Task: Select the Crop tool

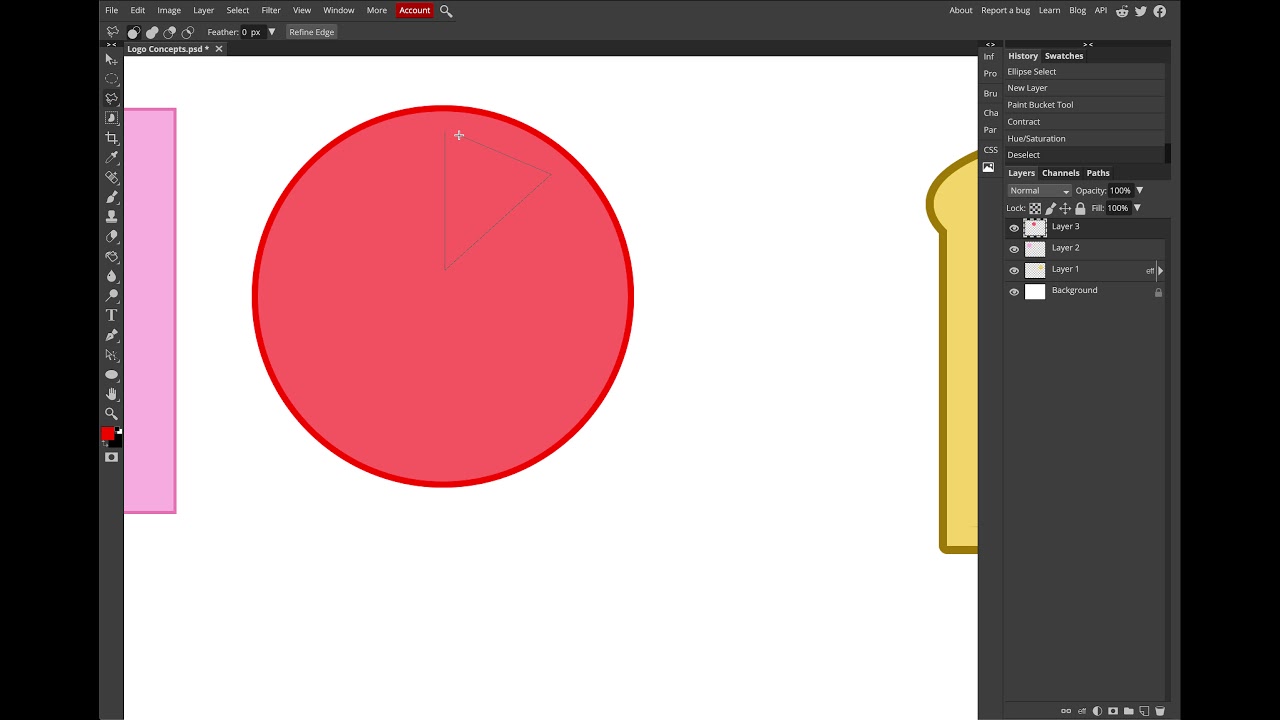Action: click(x=111, y=138)
